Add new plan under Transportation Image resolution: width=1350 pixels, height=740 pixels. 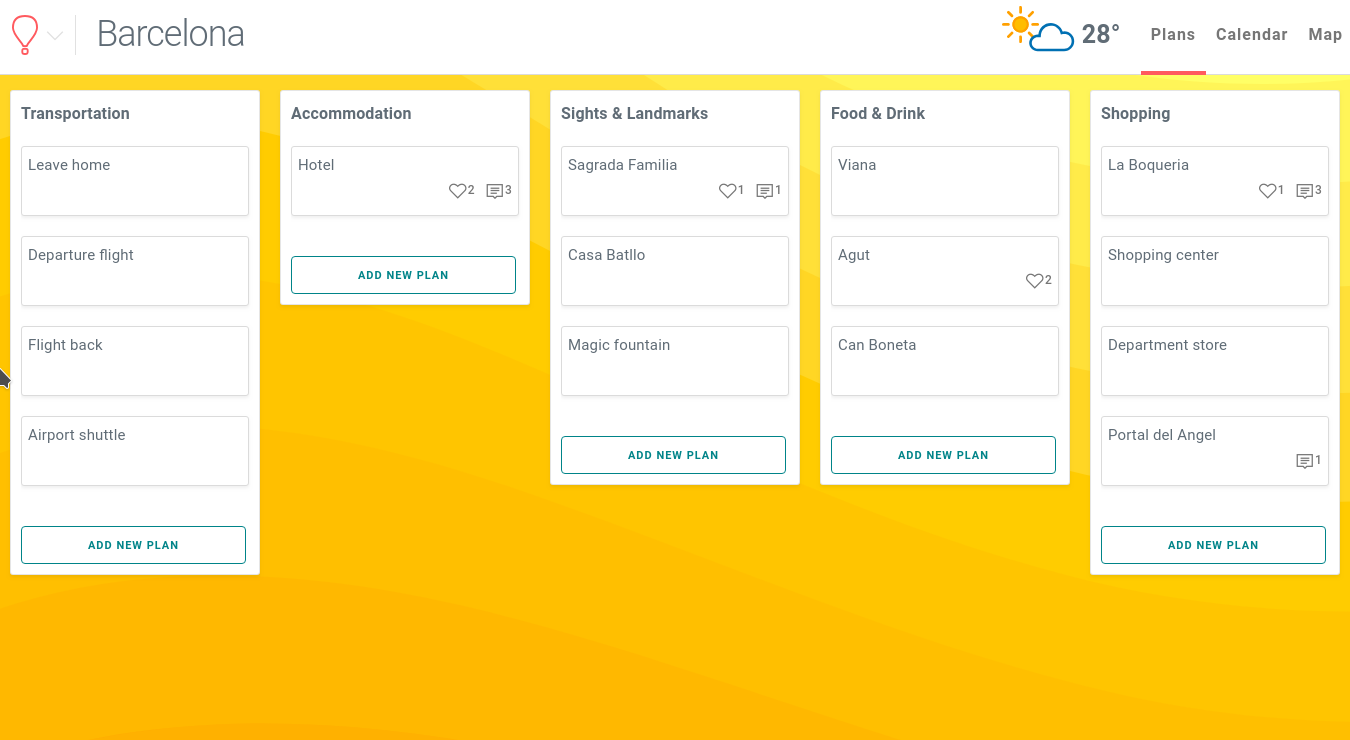[133, 545]
